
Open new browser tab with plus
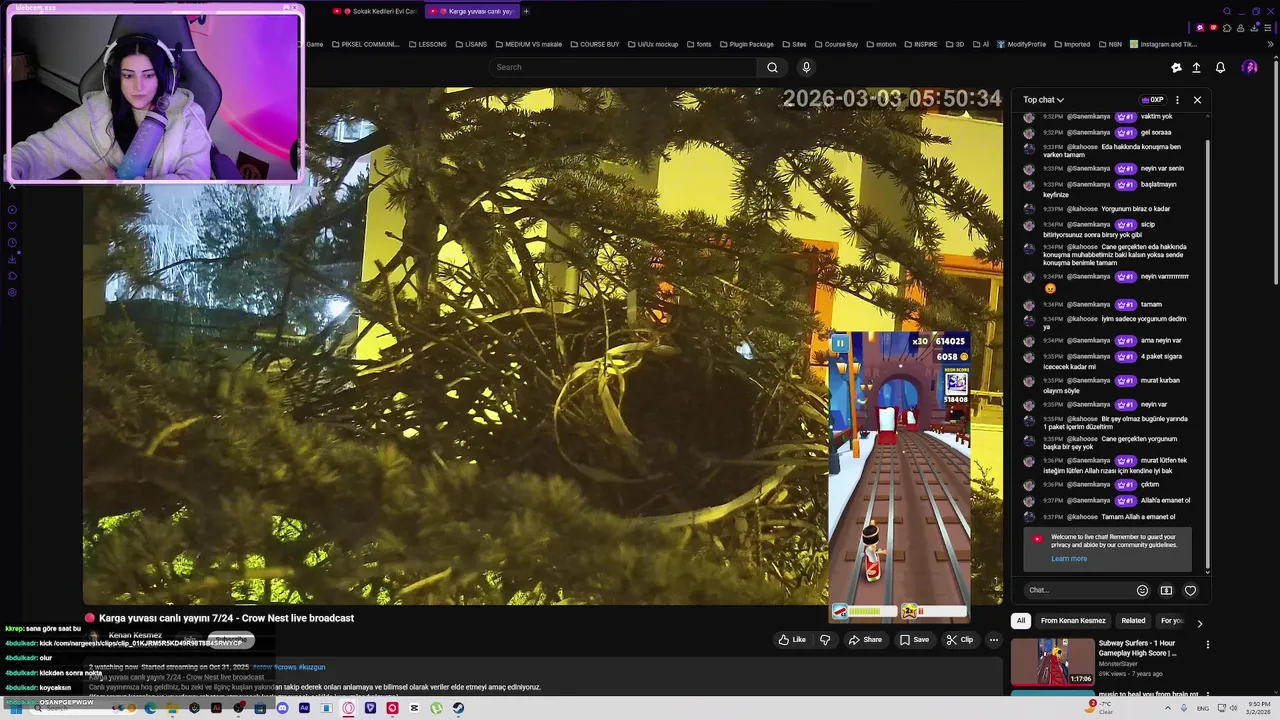(526, 11)
